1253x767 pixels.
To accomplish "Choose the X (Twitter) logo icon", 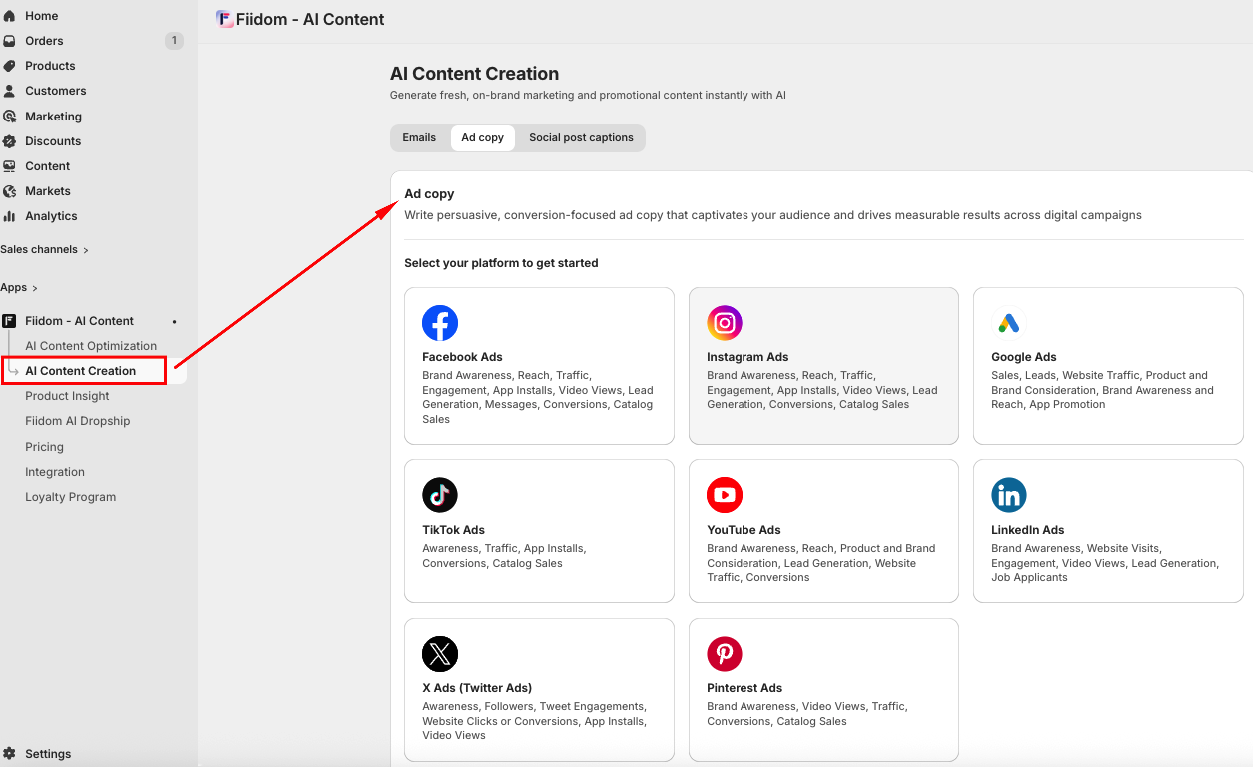I will click(440, 654).
